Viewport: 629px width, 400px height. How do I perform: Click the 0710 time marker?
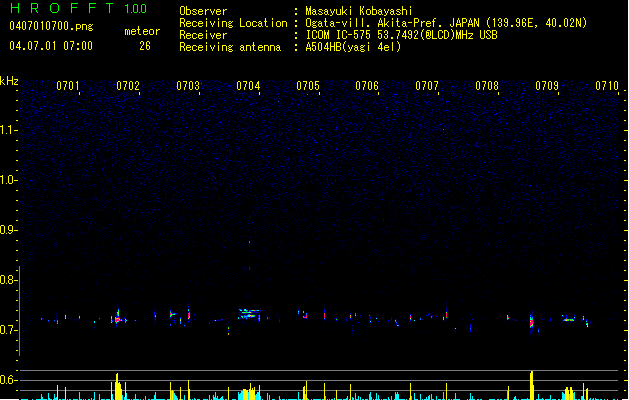607,86
